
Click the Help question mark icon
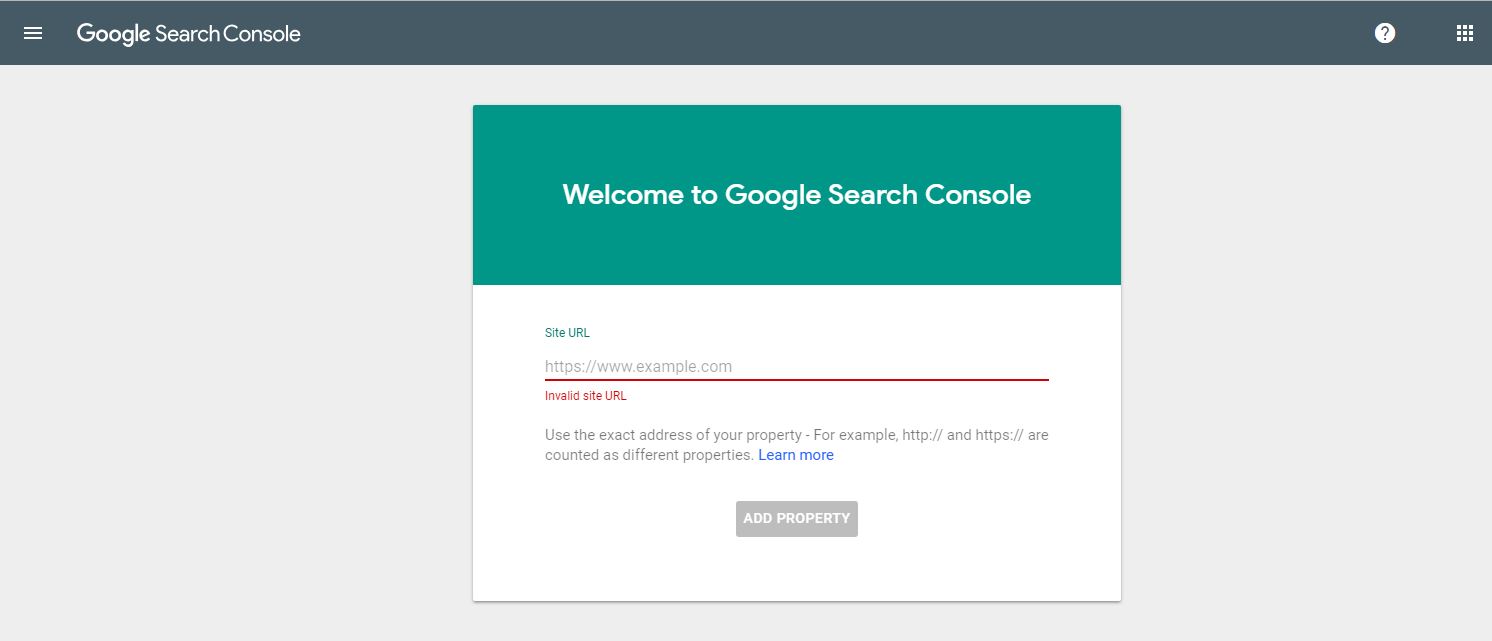1384,33
